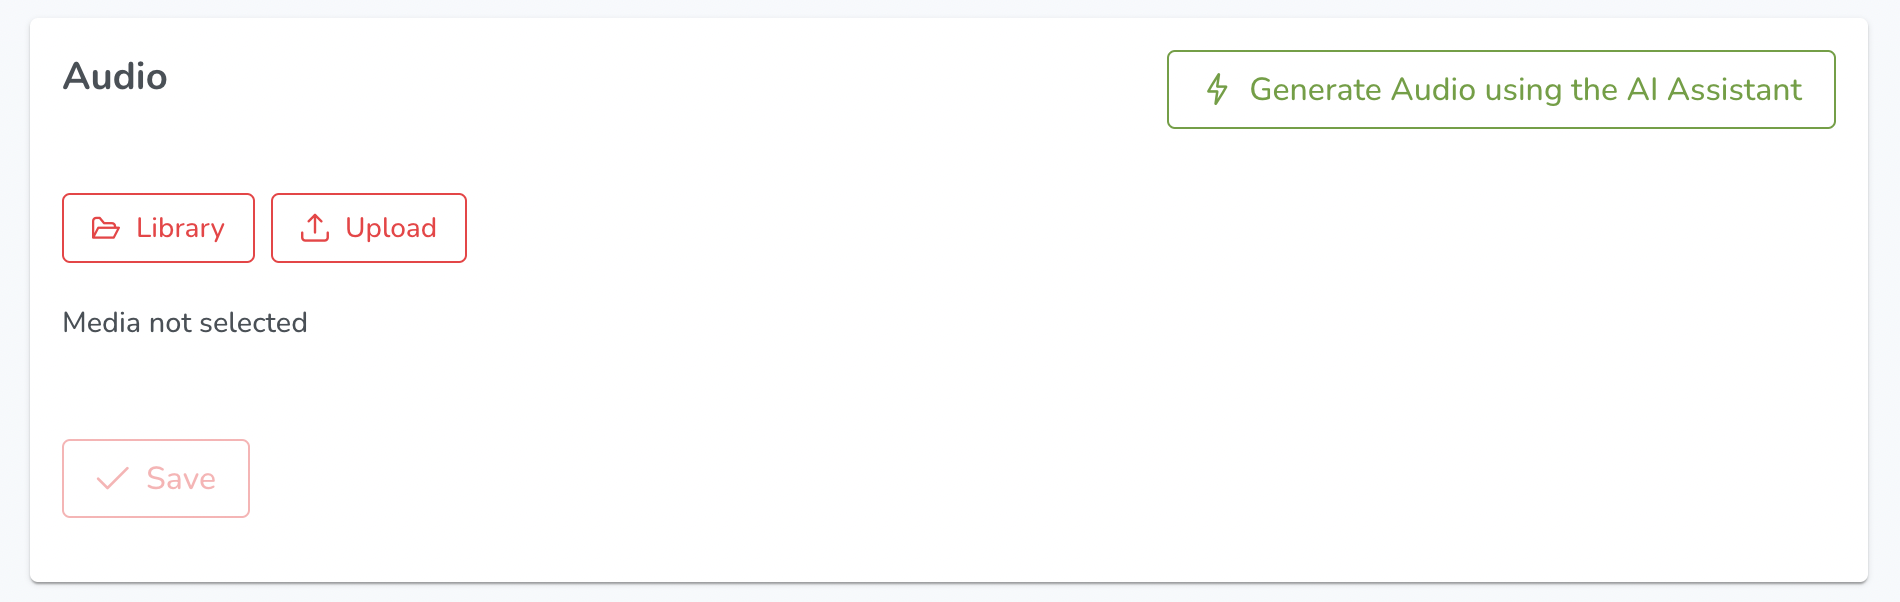Click the 'Media not selected' status text

pos(185,322)
